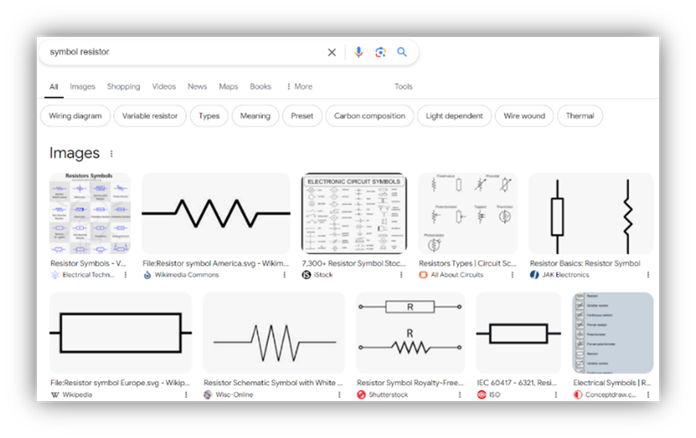Viewport: 696px width, 438px height.
Task: Apply the Light dependent filter chip
Action: [x=454, y=116]
